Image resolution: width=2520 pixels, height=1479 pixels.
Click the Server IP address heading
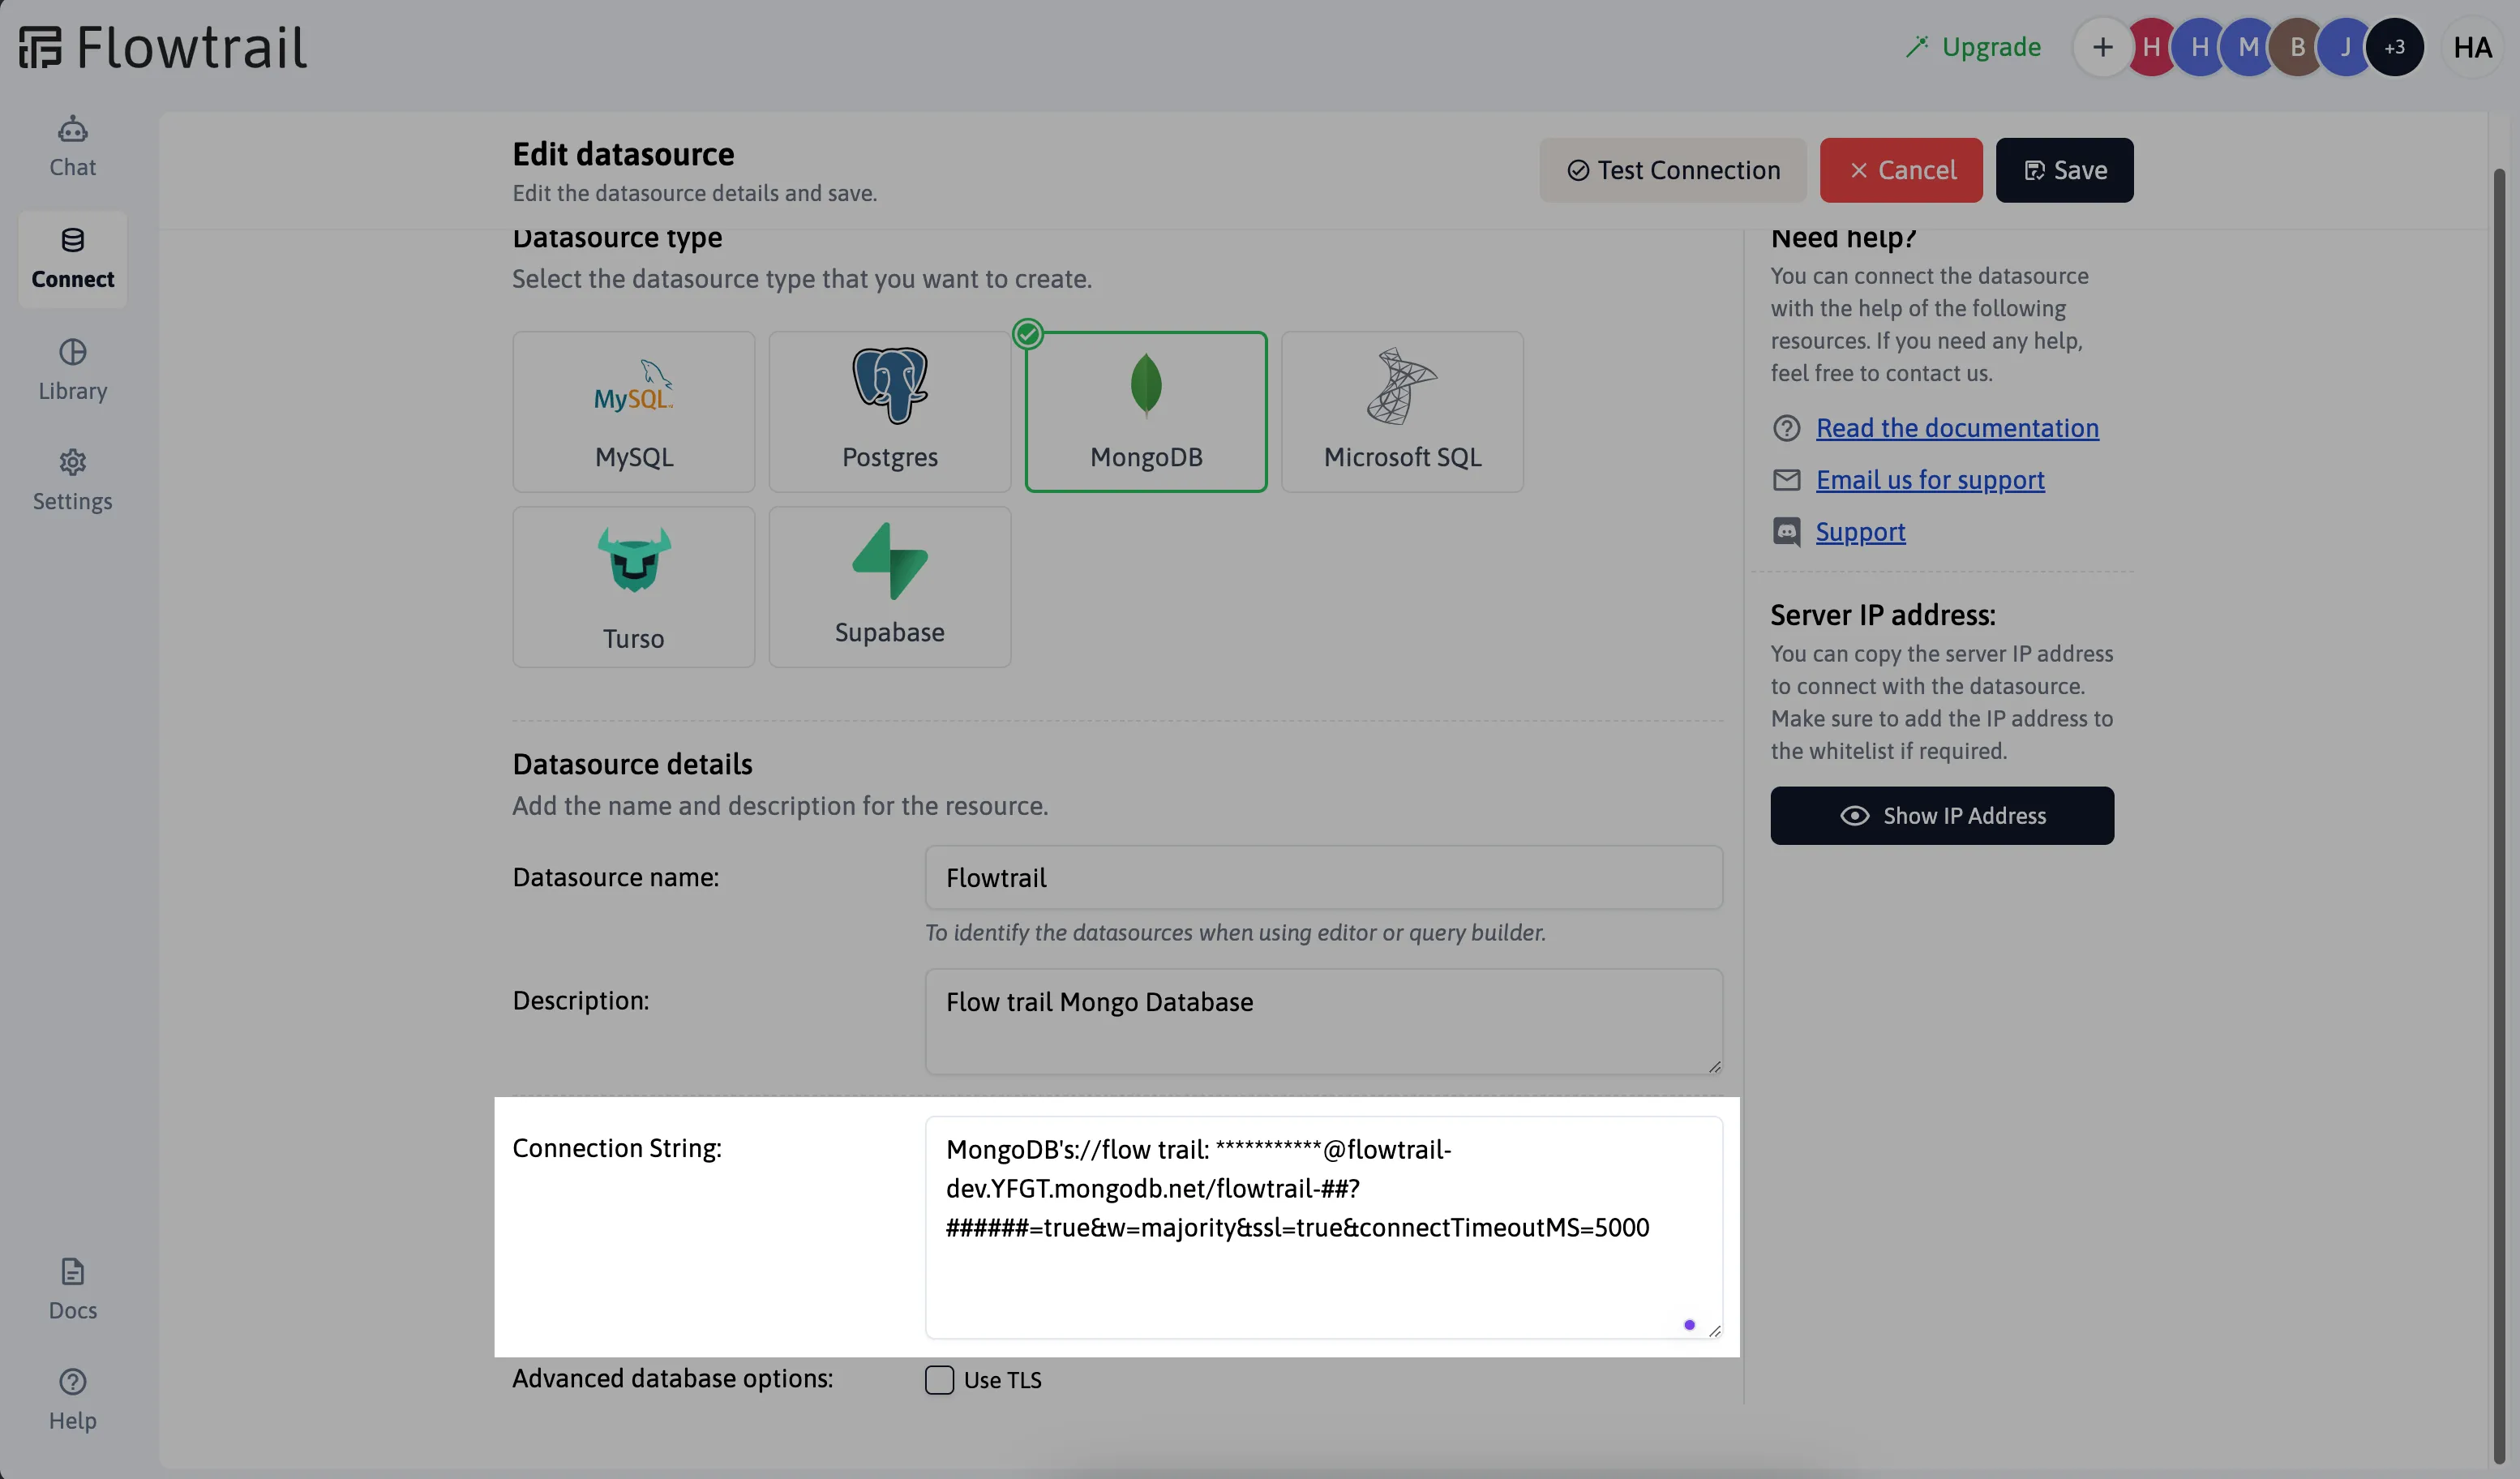click(1883, 615)
